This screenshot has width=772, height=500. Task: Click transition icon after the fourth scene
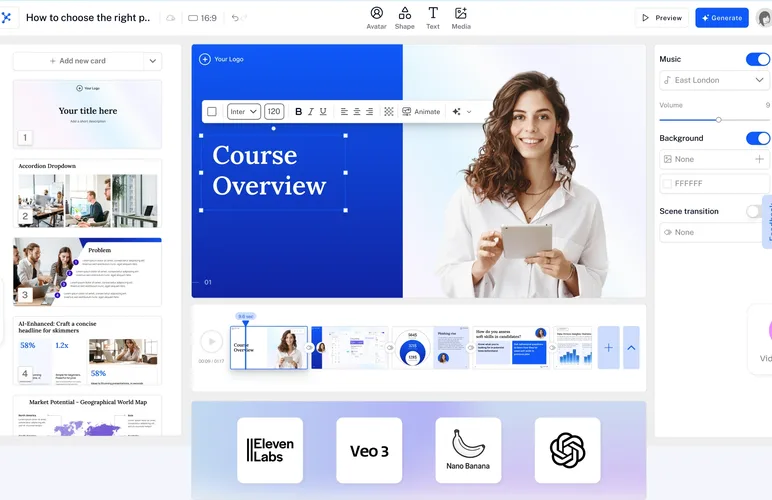(x=552, y=347)
